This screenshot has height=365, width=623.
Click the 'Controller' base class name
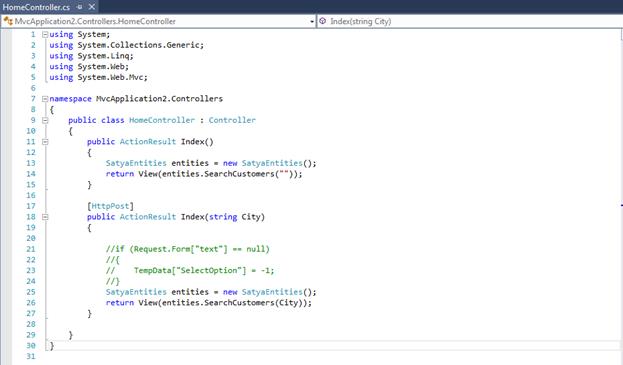[232, 120]
